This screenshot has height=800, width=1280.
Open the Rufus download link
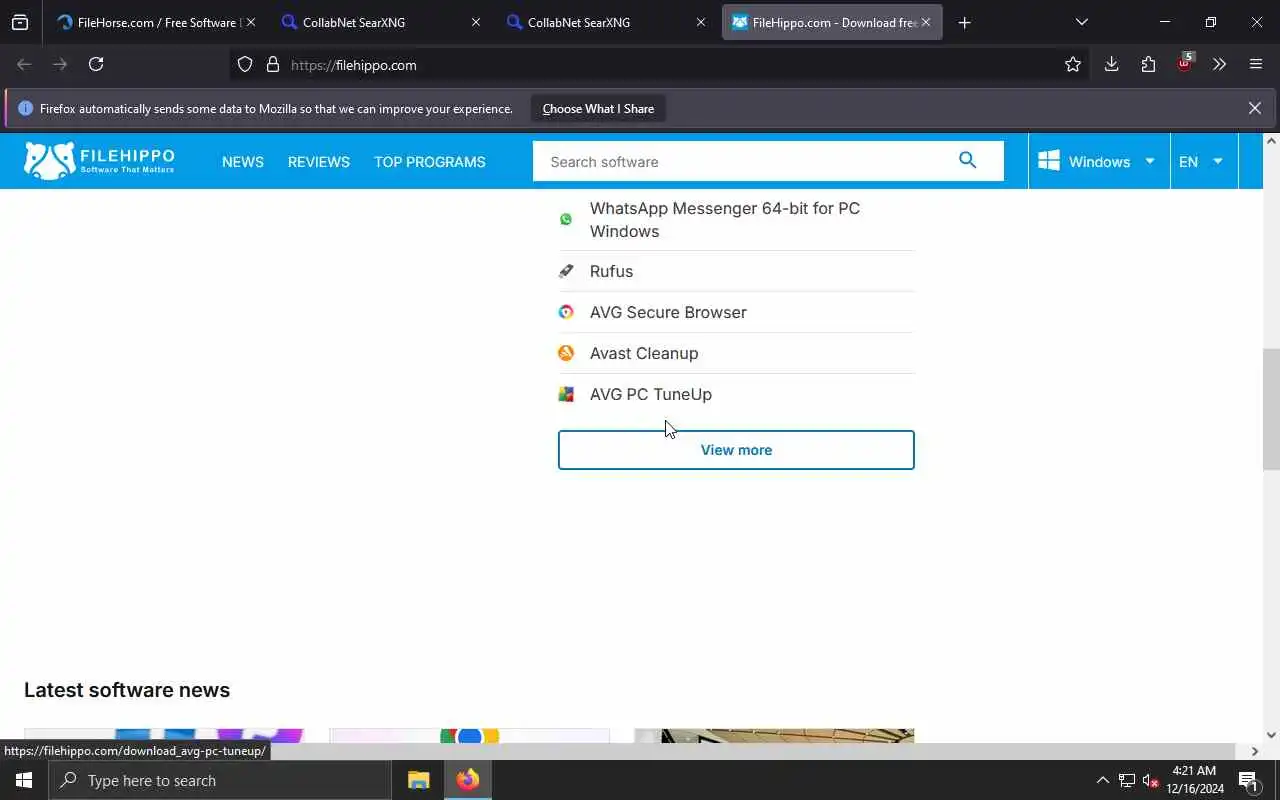pos(611,271)
